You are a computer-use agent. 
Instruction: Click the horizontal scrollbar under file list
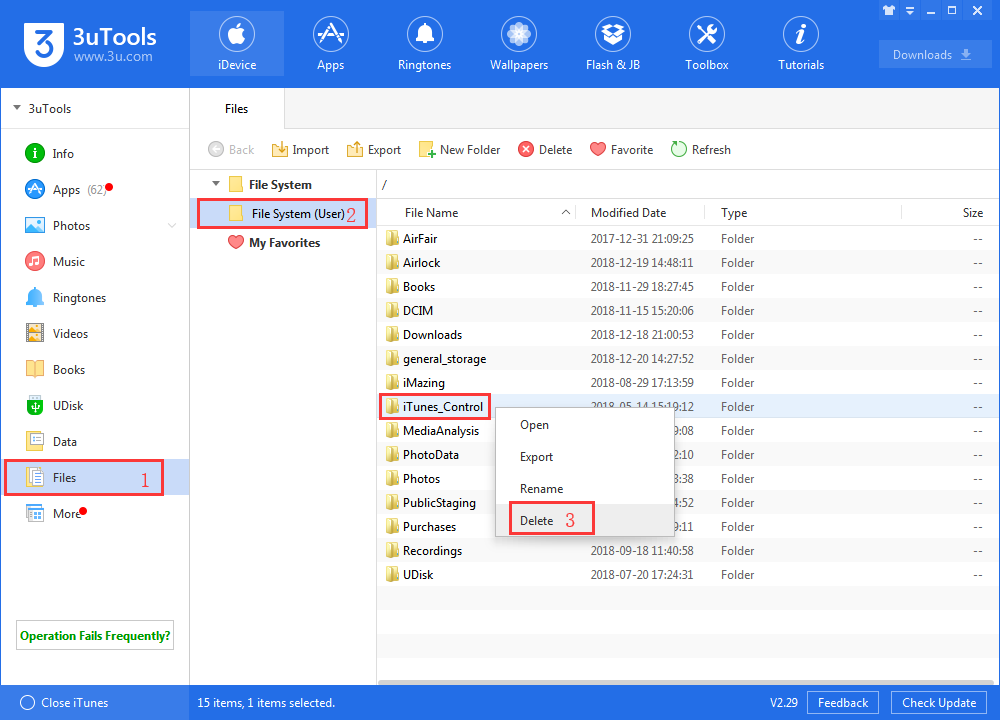686,682
